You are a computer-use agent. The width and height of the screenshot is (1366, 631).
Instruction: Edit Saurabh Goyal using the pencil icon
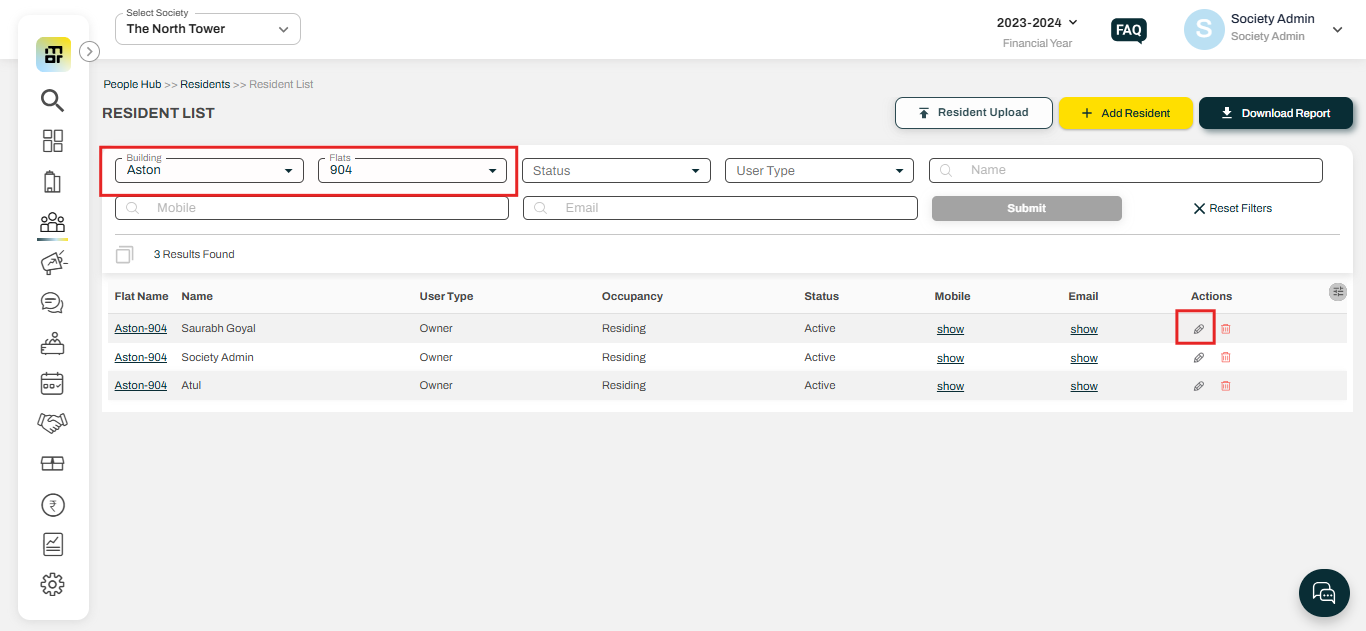[1198, 328]
